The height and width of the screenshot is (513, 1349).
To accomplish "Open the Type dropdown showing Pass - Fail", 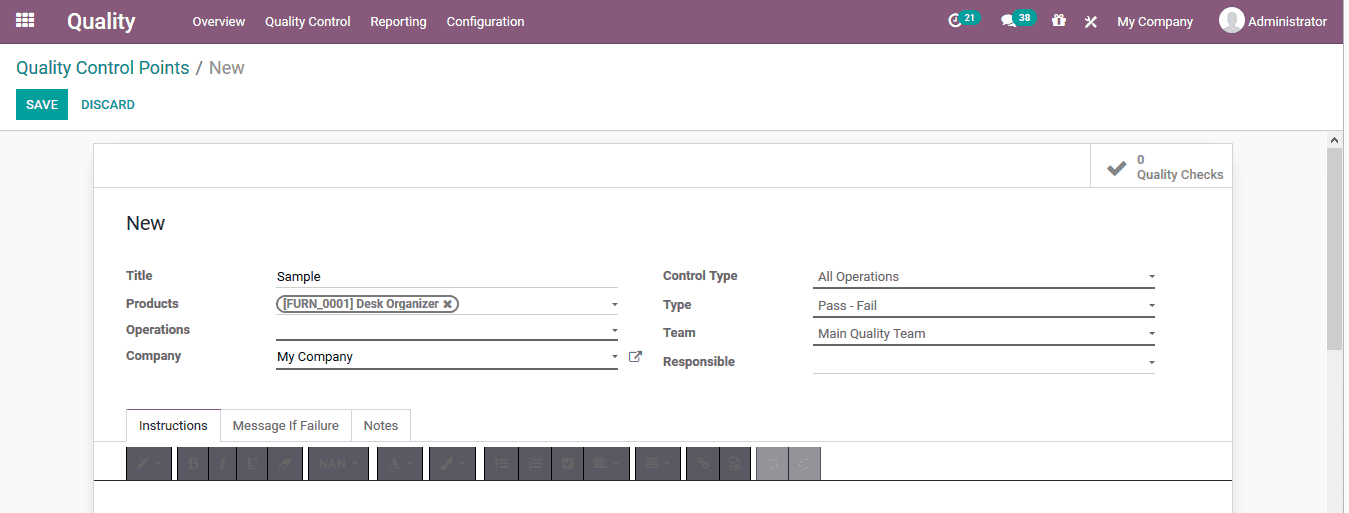I will 984,306.
